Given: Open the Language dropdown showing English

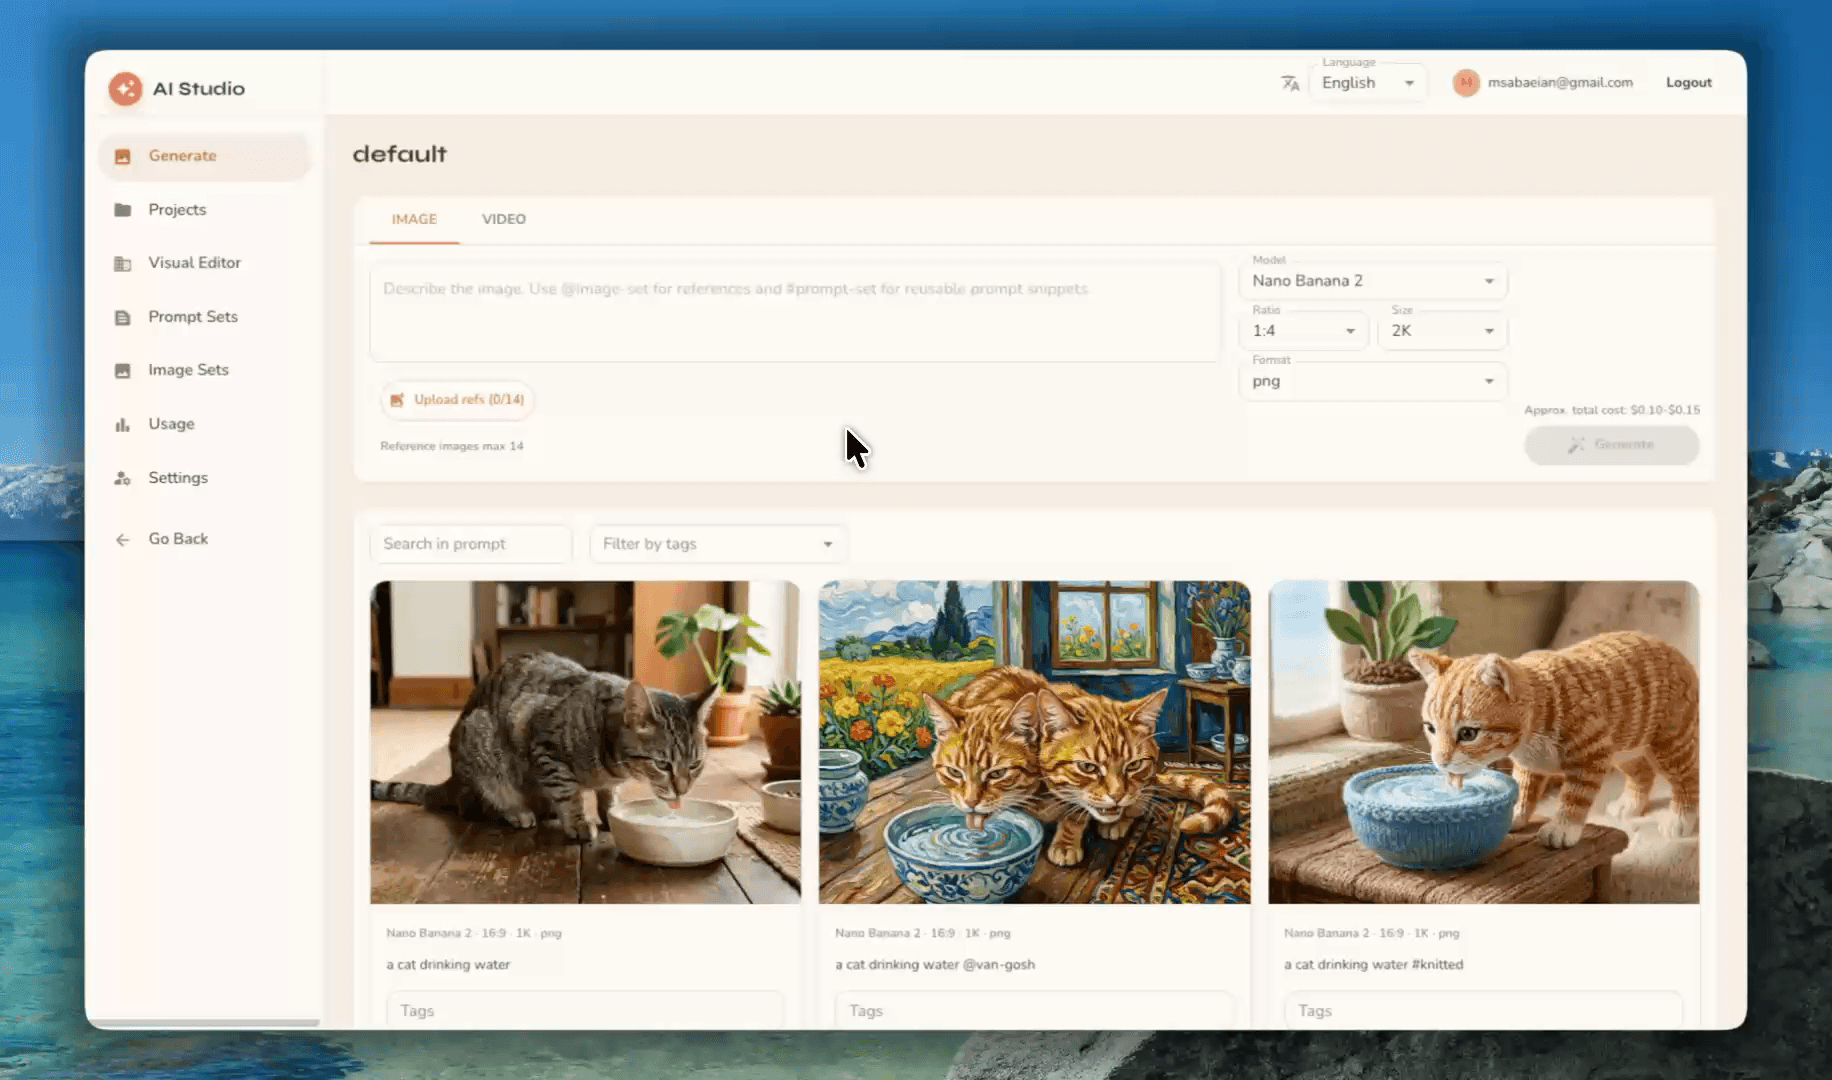Looking at the screenshot, I should pos(1368,83).
